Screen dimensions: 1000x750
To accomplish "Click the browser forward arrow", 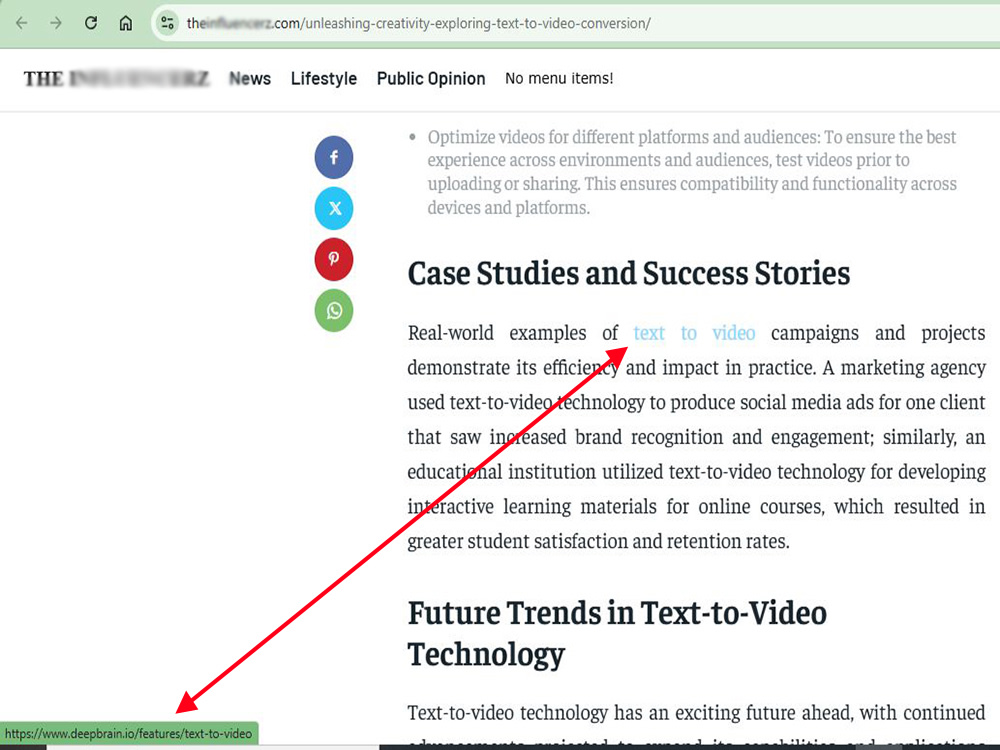I will coord(56,24).
